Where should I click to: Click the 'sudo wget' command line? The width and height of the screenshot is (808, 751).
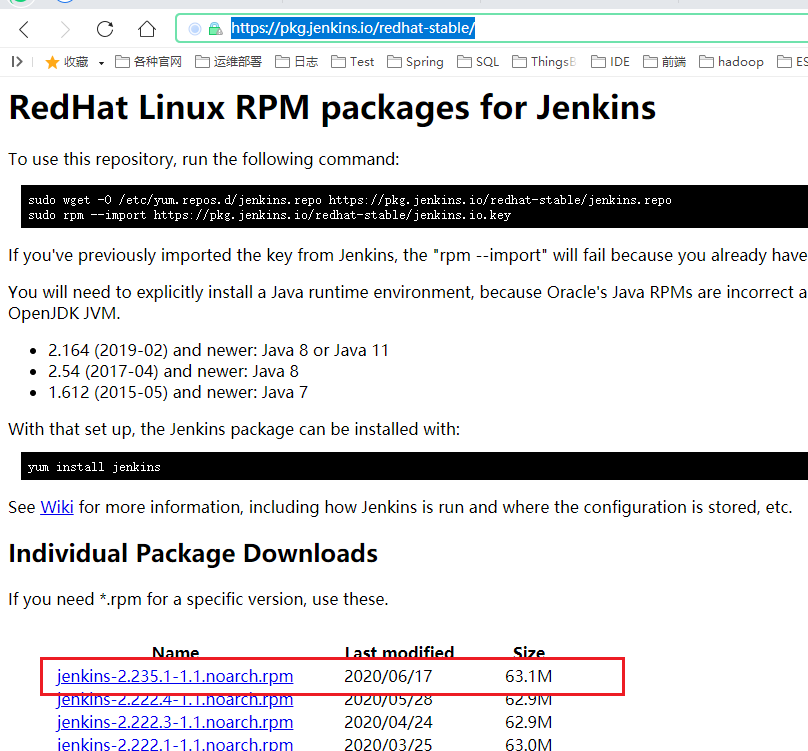click(x=349, y=200)
